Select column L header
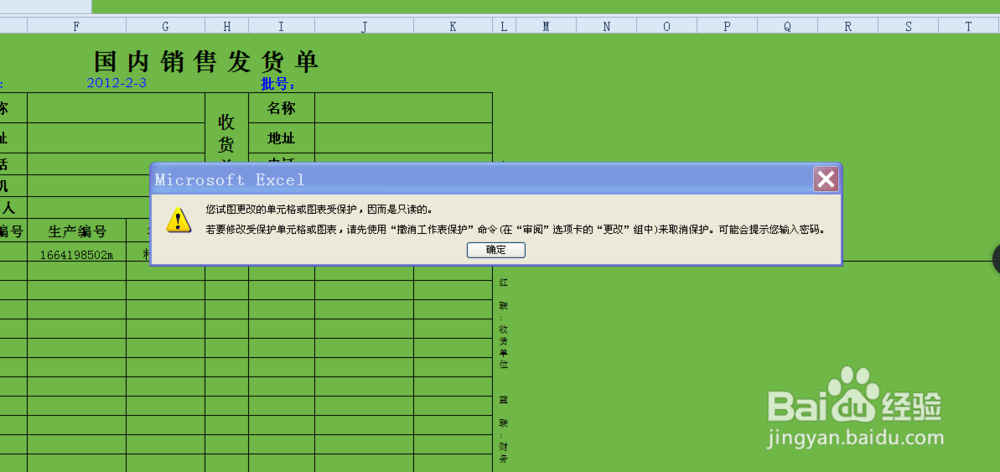This screenshot has height=472, width=1000. 504,26
